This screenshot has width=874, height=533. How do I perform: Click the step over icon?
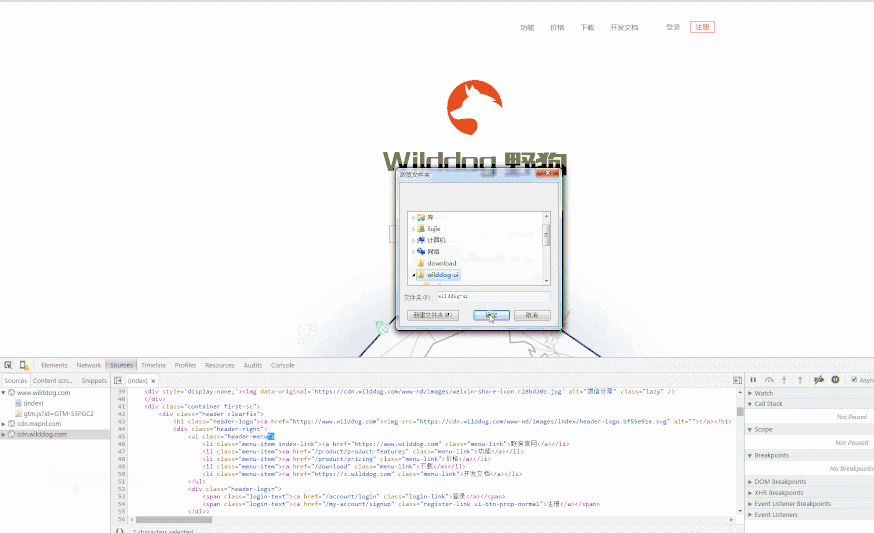[769, 380]
